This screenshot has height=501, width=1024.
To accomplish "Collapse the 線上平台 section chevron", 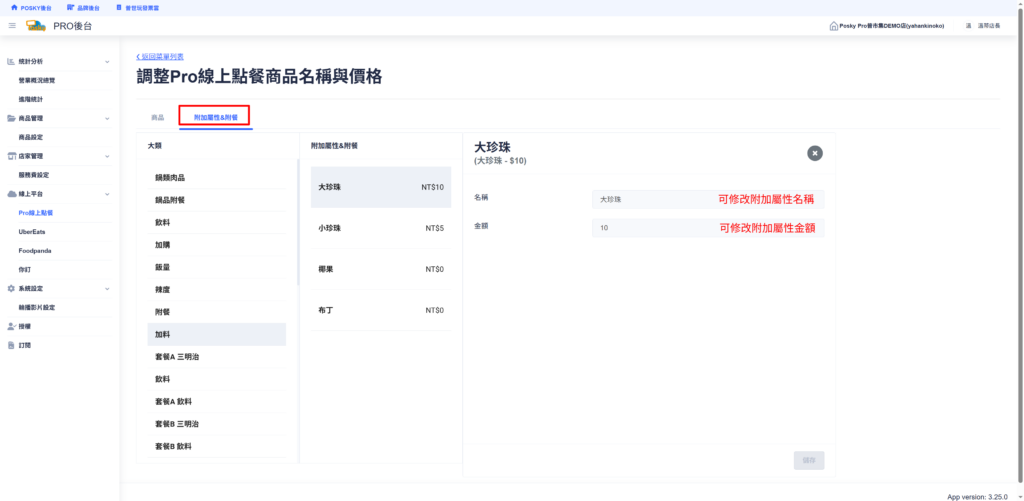I will (107, 193).
